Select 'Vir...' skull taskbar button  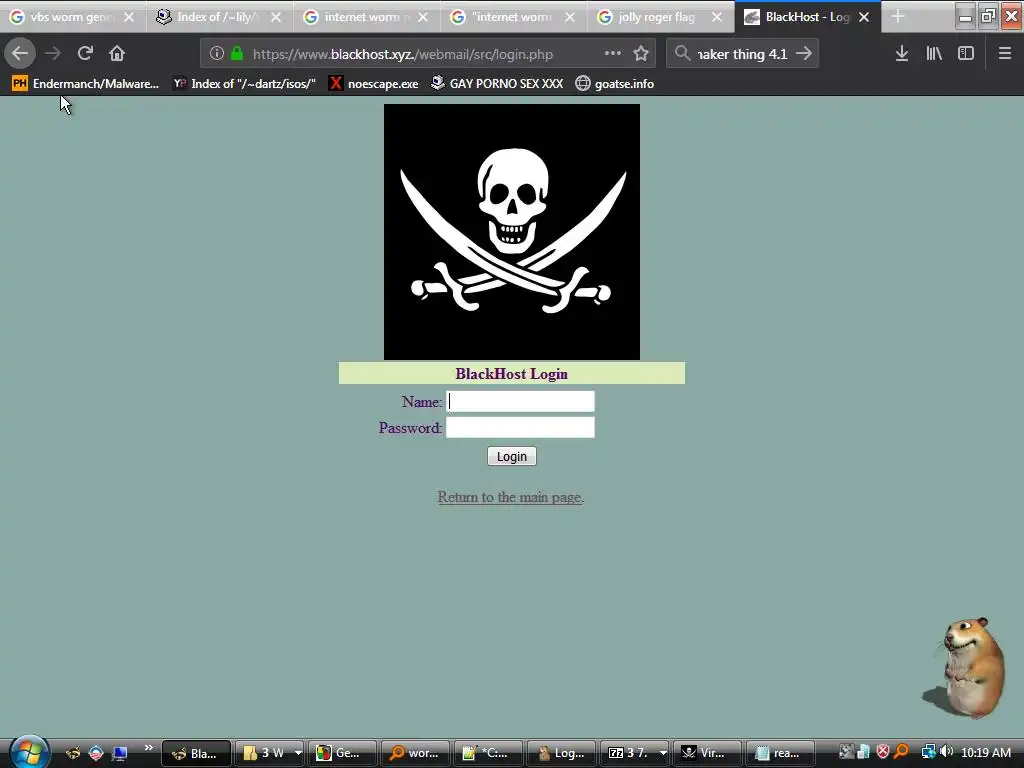pos(707,753)
